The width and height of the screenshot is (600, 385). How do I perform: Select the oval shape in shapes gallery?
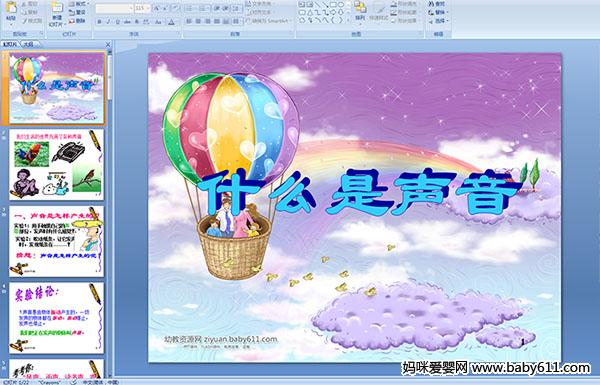[340, 5]
